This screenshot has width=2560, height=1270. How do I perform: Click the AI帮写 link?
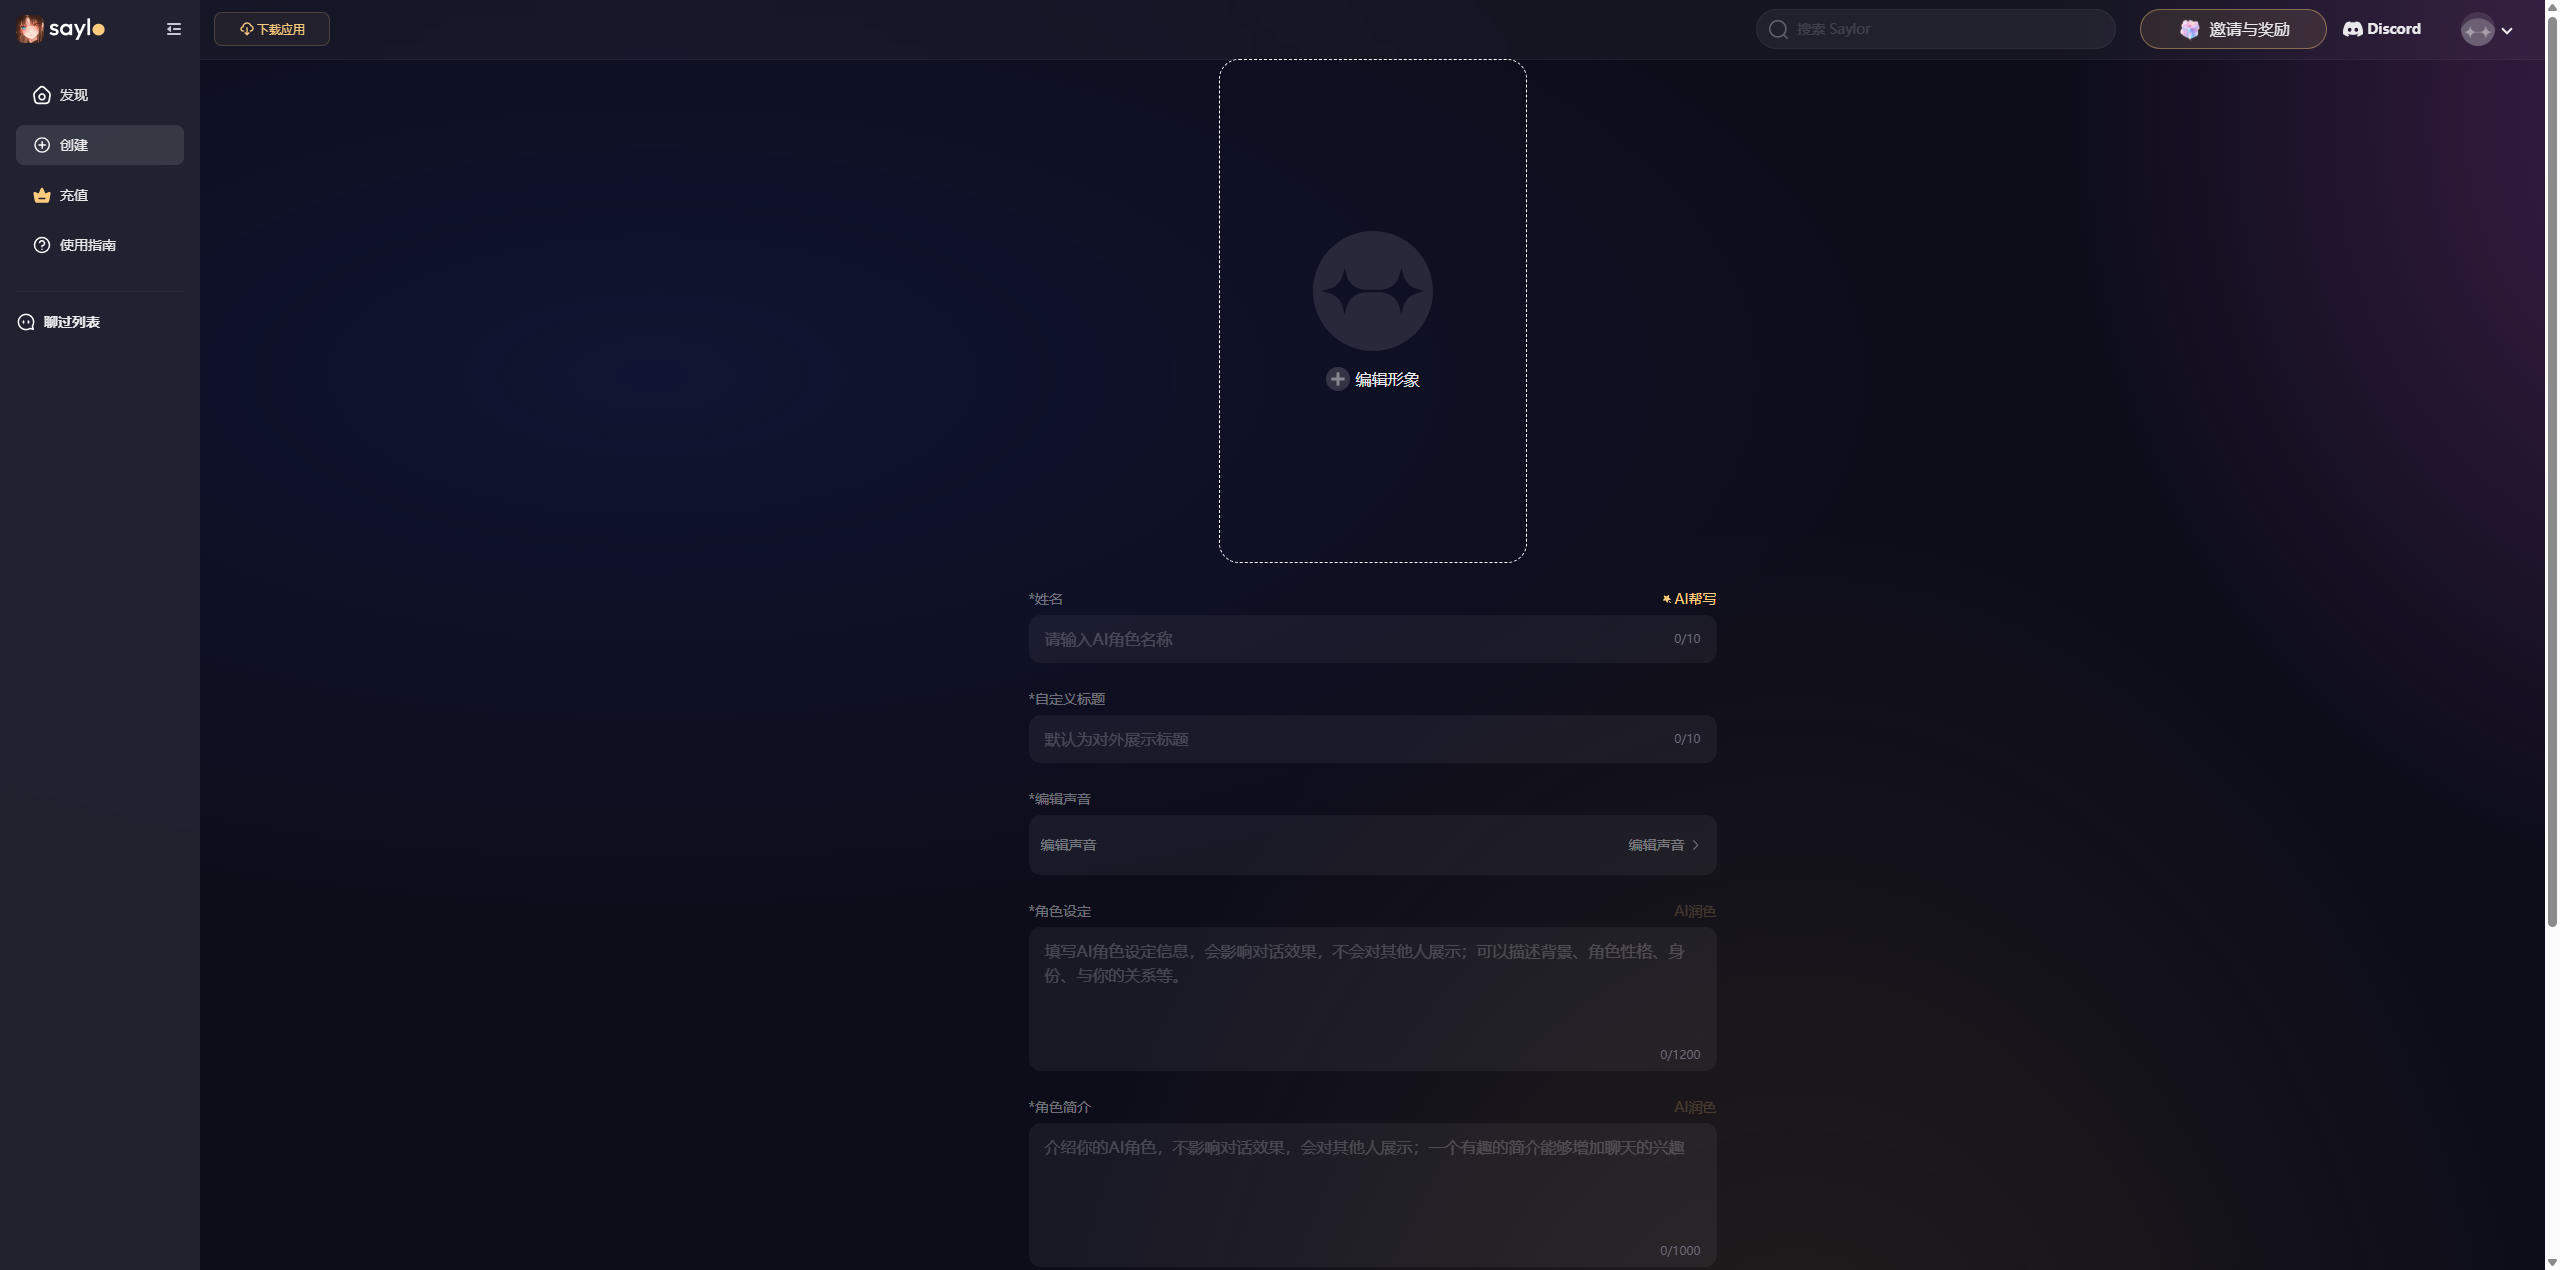[1689, 599]
